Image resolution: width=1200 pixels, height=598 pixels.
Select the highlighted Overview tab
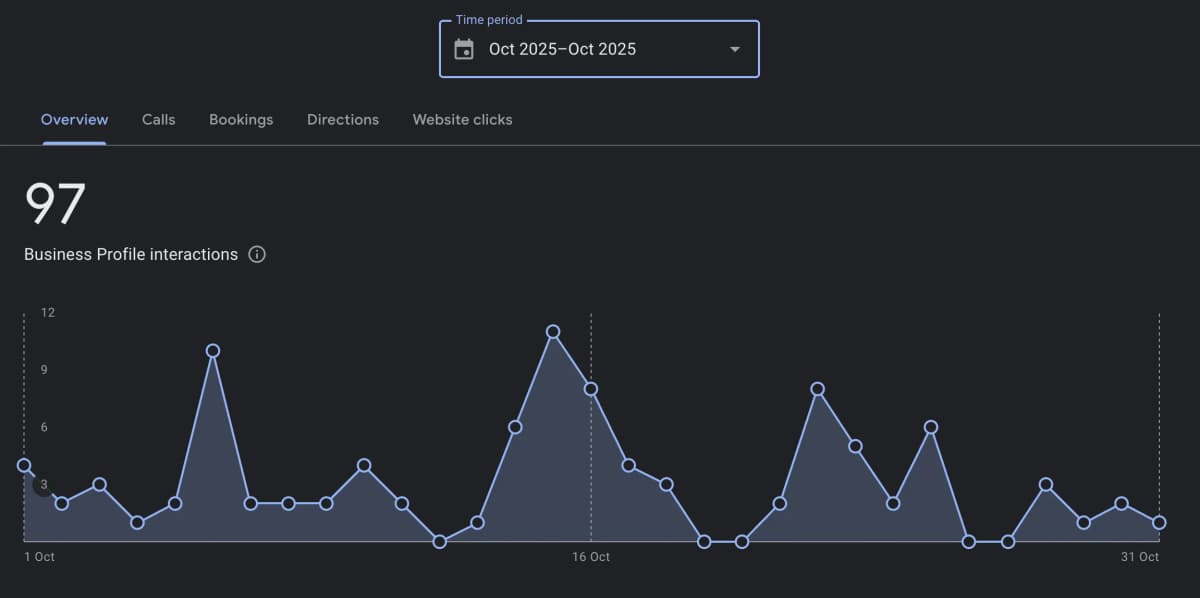click(74, 119)
